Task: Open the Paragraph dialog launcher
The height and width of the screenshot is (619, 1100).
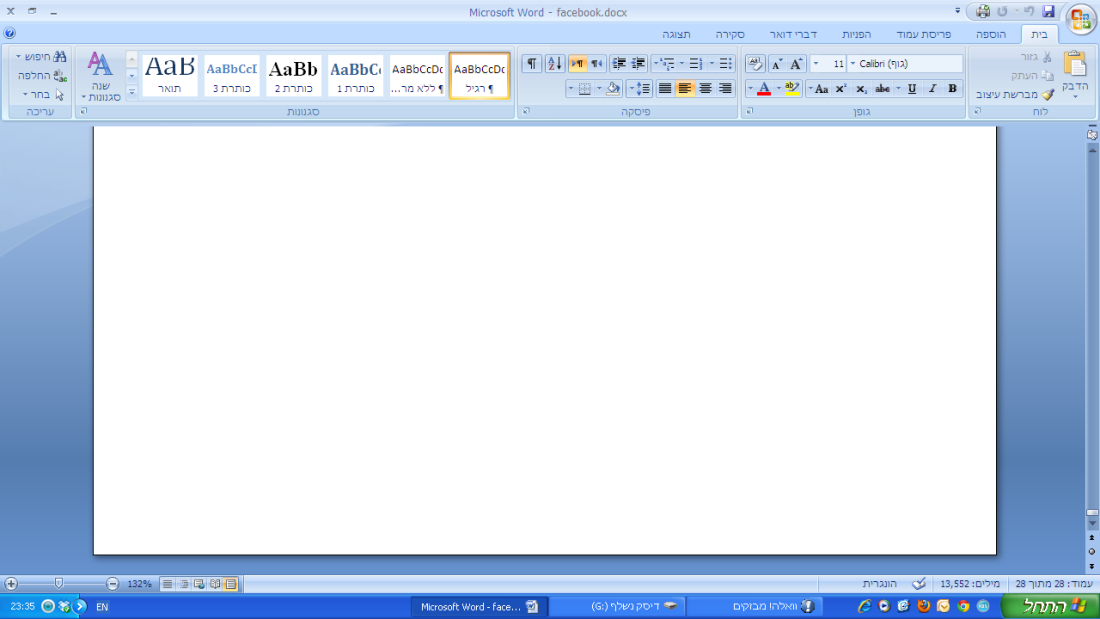Action: pyautogui.click(x=526, y=112)
